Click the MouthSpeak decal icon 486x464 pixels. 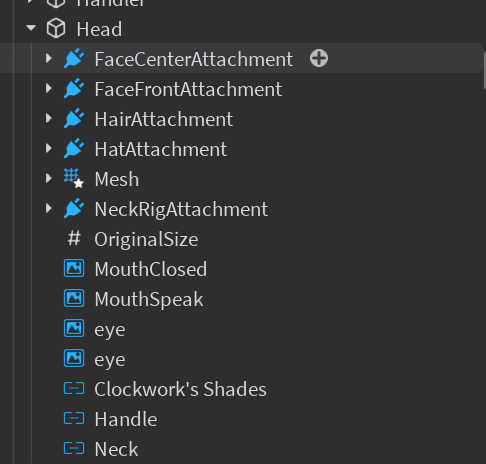click(x=74, y=298)
